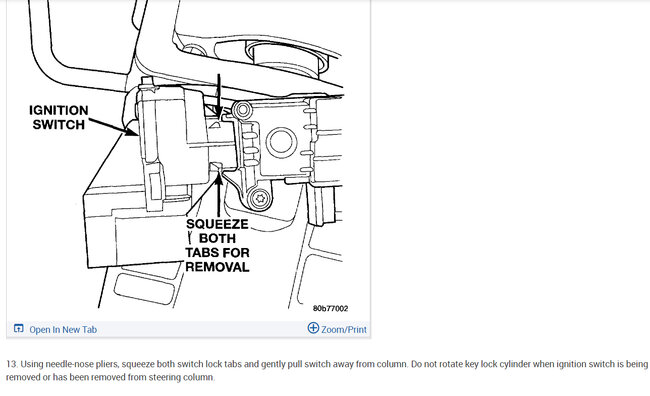Viewport: 650px width, 396px height.
Task: Click the ignition switch diagram image
Action: [x=188, y=160]
